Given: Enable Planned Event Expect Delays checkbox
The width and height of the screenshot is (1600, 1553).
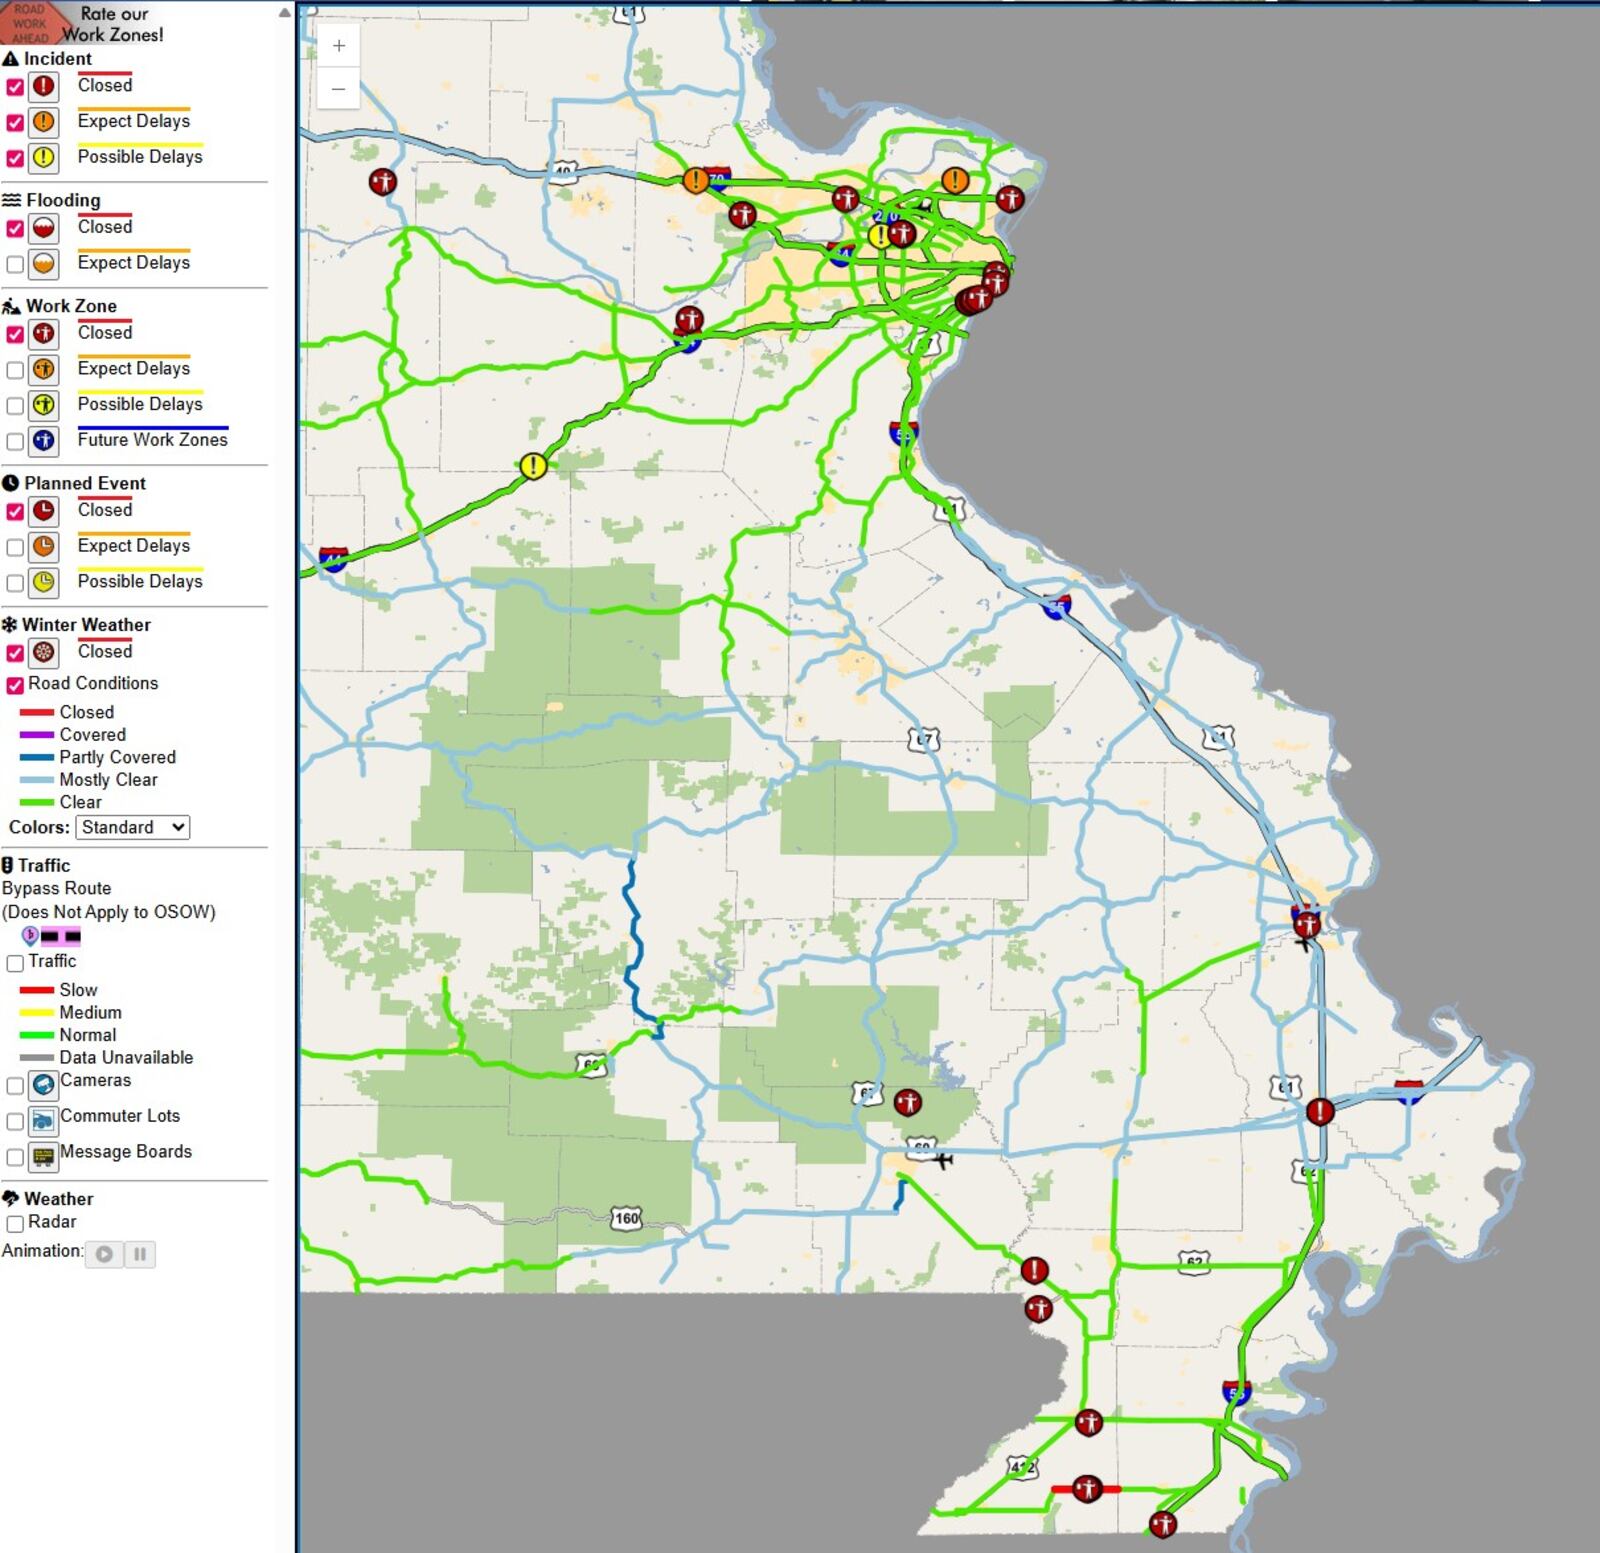Looking at the screenshot, I should click(15, 548).
